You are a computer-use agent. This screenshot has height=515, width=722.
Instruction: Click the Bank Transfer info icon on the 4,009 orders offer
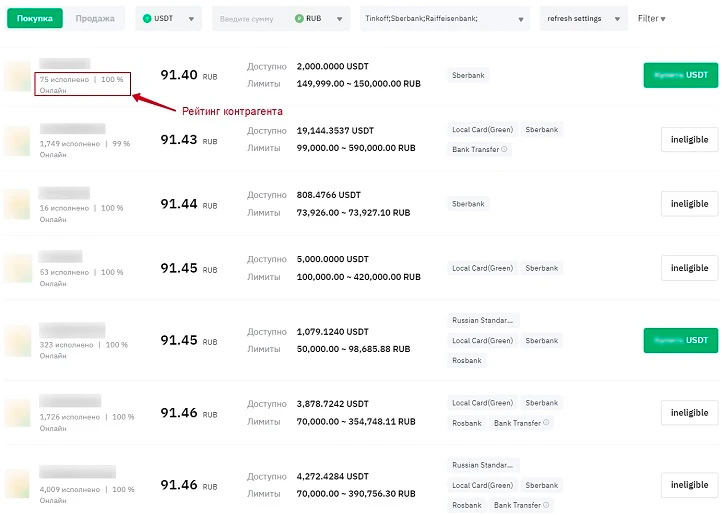click(548, 505)
